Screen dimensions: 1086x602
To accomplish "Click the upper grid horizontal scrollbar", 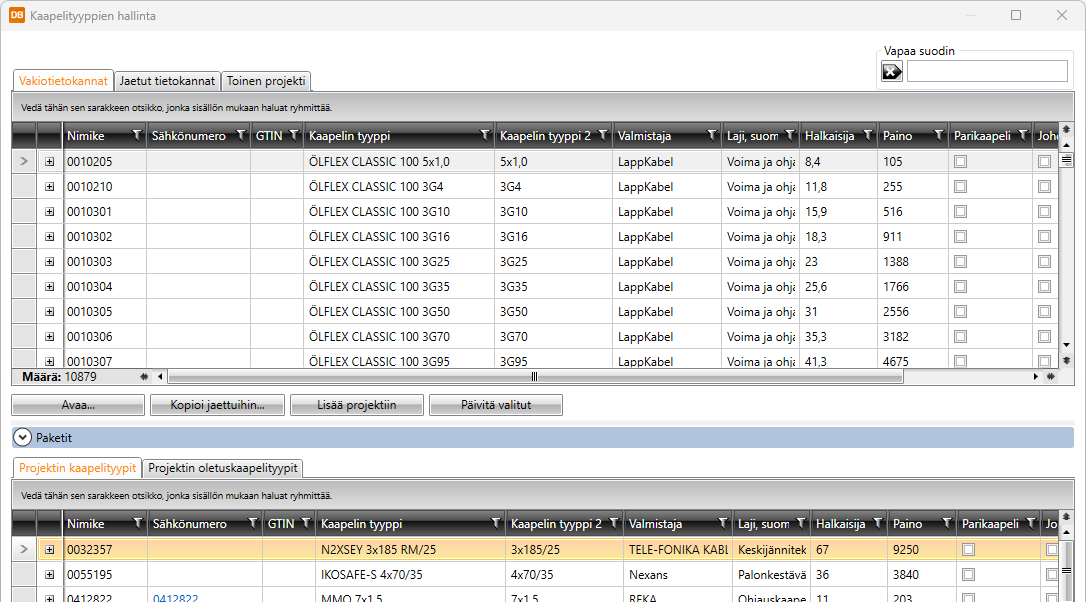I will click(535, 377).
